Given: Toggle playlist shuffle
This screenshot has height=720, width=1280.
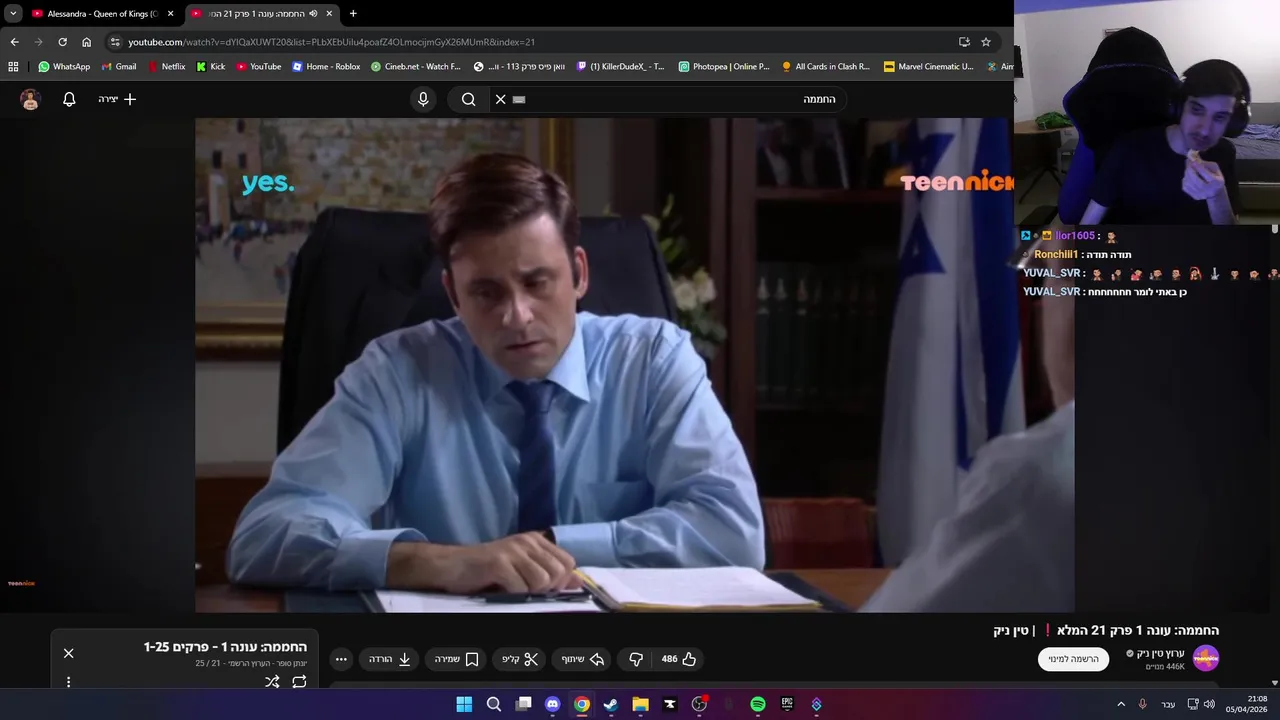Looking at the screenshot, I should pyautogui.click(x=272, y=682).
